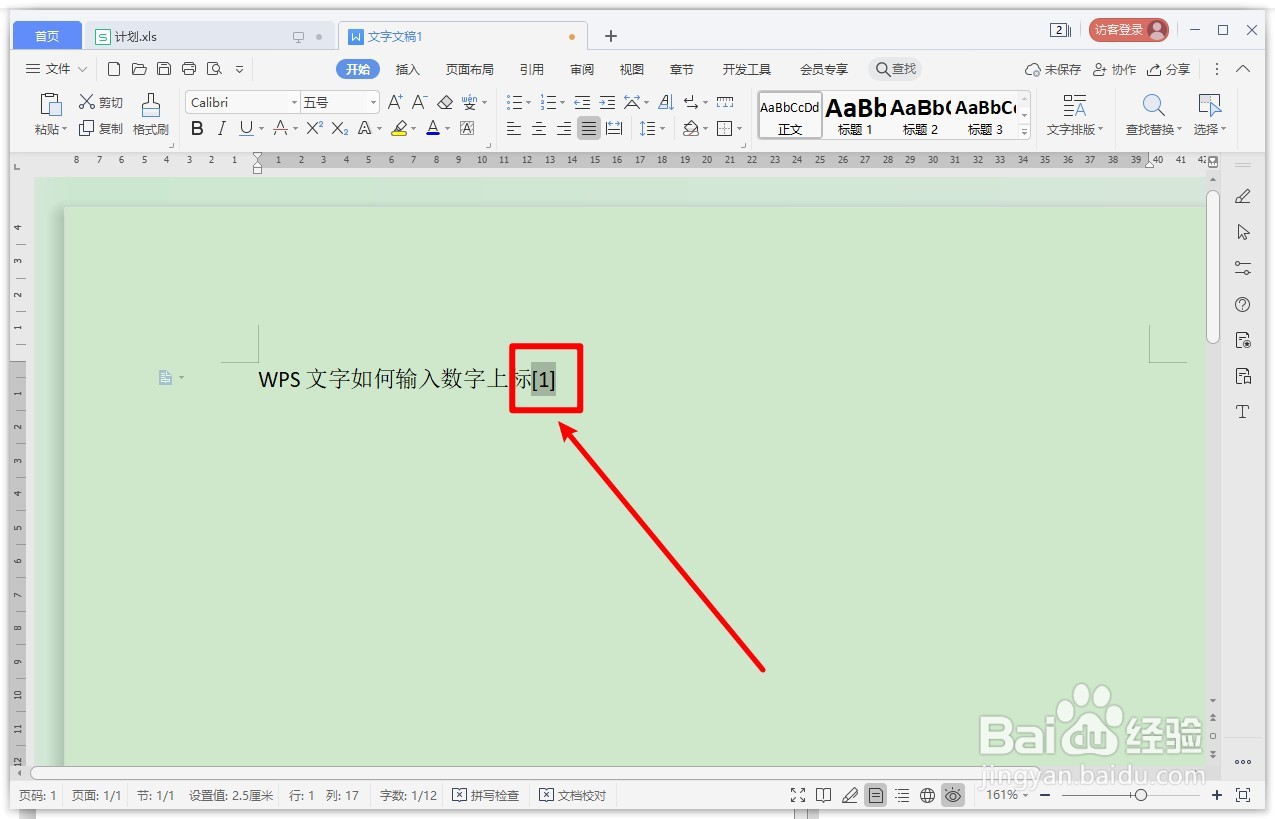The width and height of the screenshot is (1275, 819).
Task: Open Find and Replace (查找替换)
Action: (x=1152, y=113)
